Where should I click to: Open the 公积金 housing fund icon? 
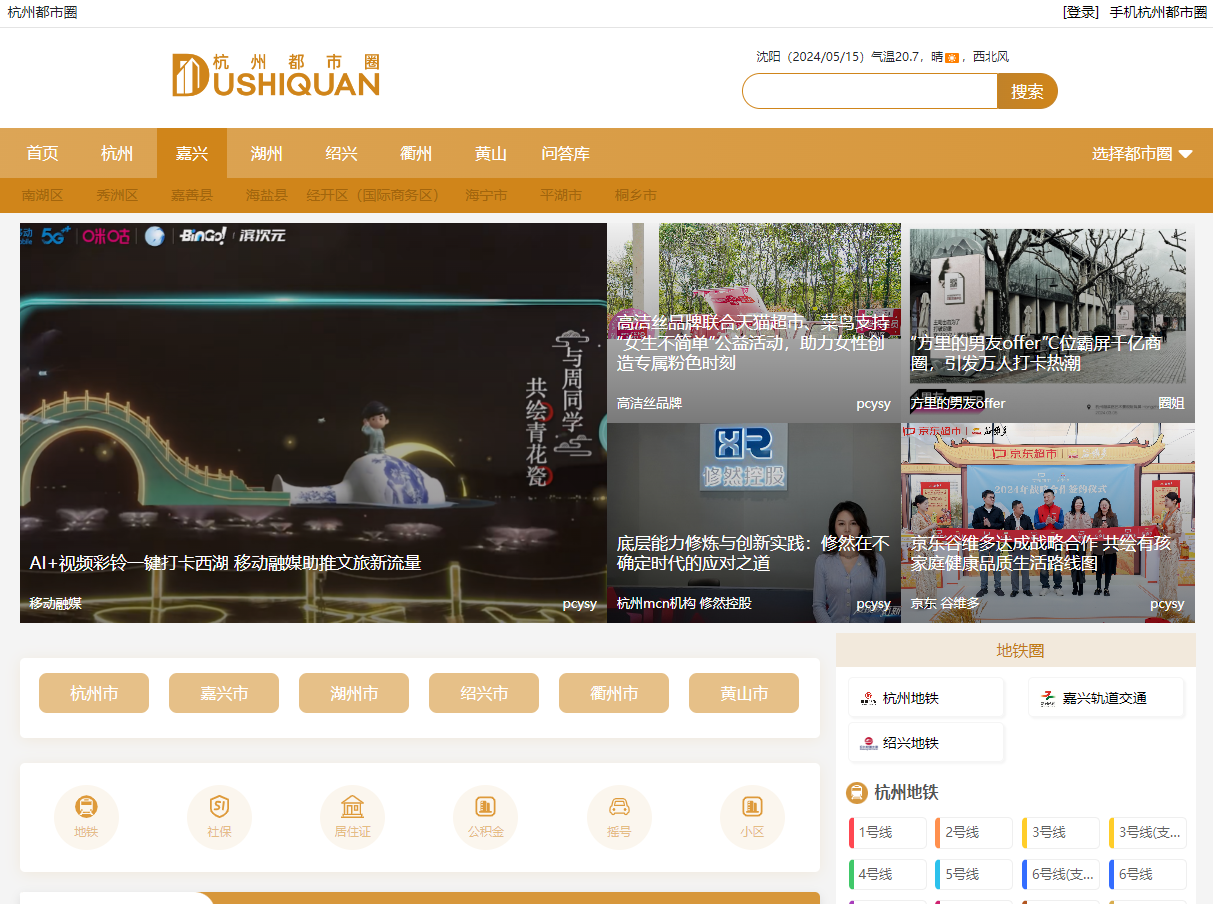[x=485, y=817]
